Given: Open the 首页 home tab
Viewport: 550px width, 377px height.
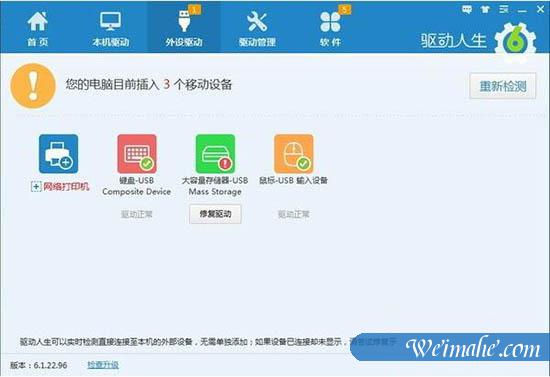Looking at the screenshot, I should [38, 29].
